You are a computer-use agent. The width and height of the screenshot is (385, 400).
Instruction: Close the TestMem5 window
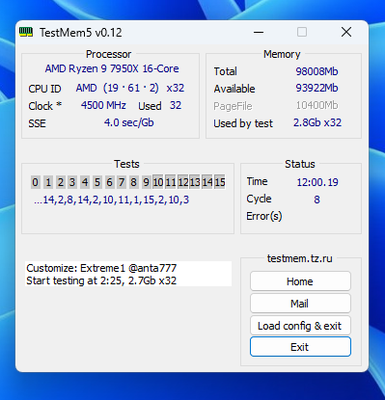[346, 32]
